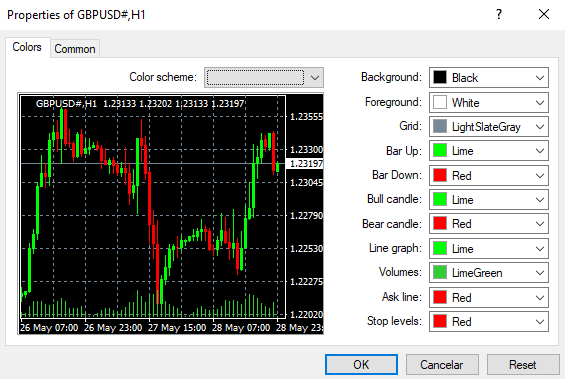Click the GBPUSD chart preview
The width and height of the screenshot is (565, 379).
[x=170, y=214]
